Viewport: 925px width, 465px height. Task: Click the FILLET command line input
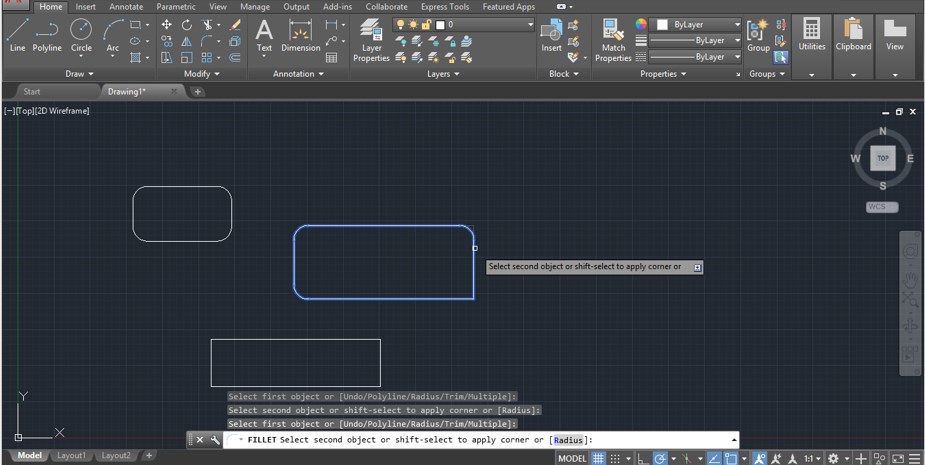pyautogui.click(x=660, y=440)
